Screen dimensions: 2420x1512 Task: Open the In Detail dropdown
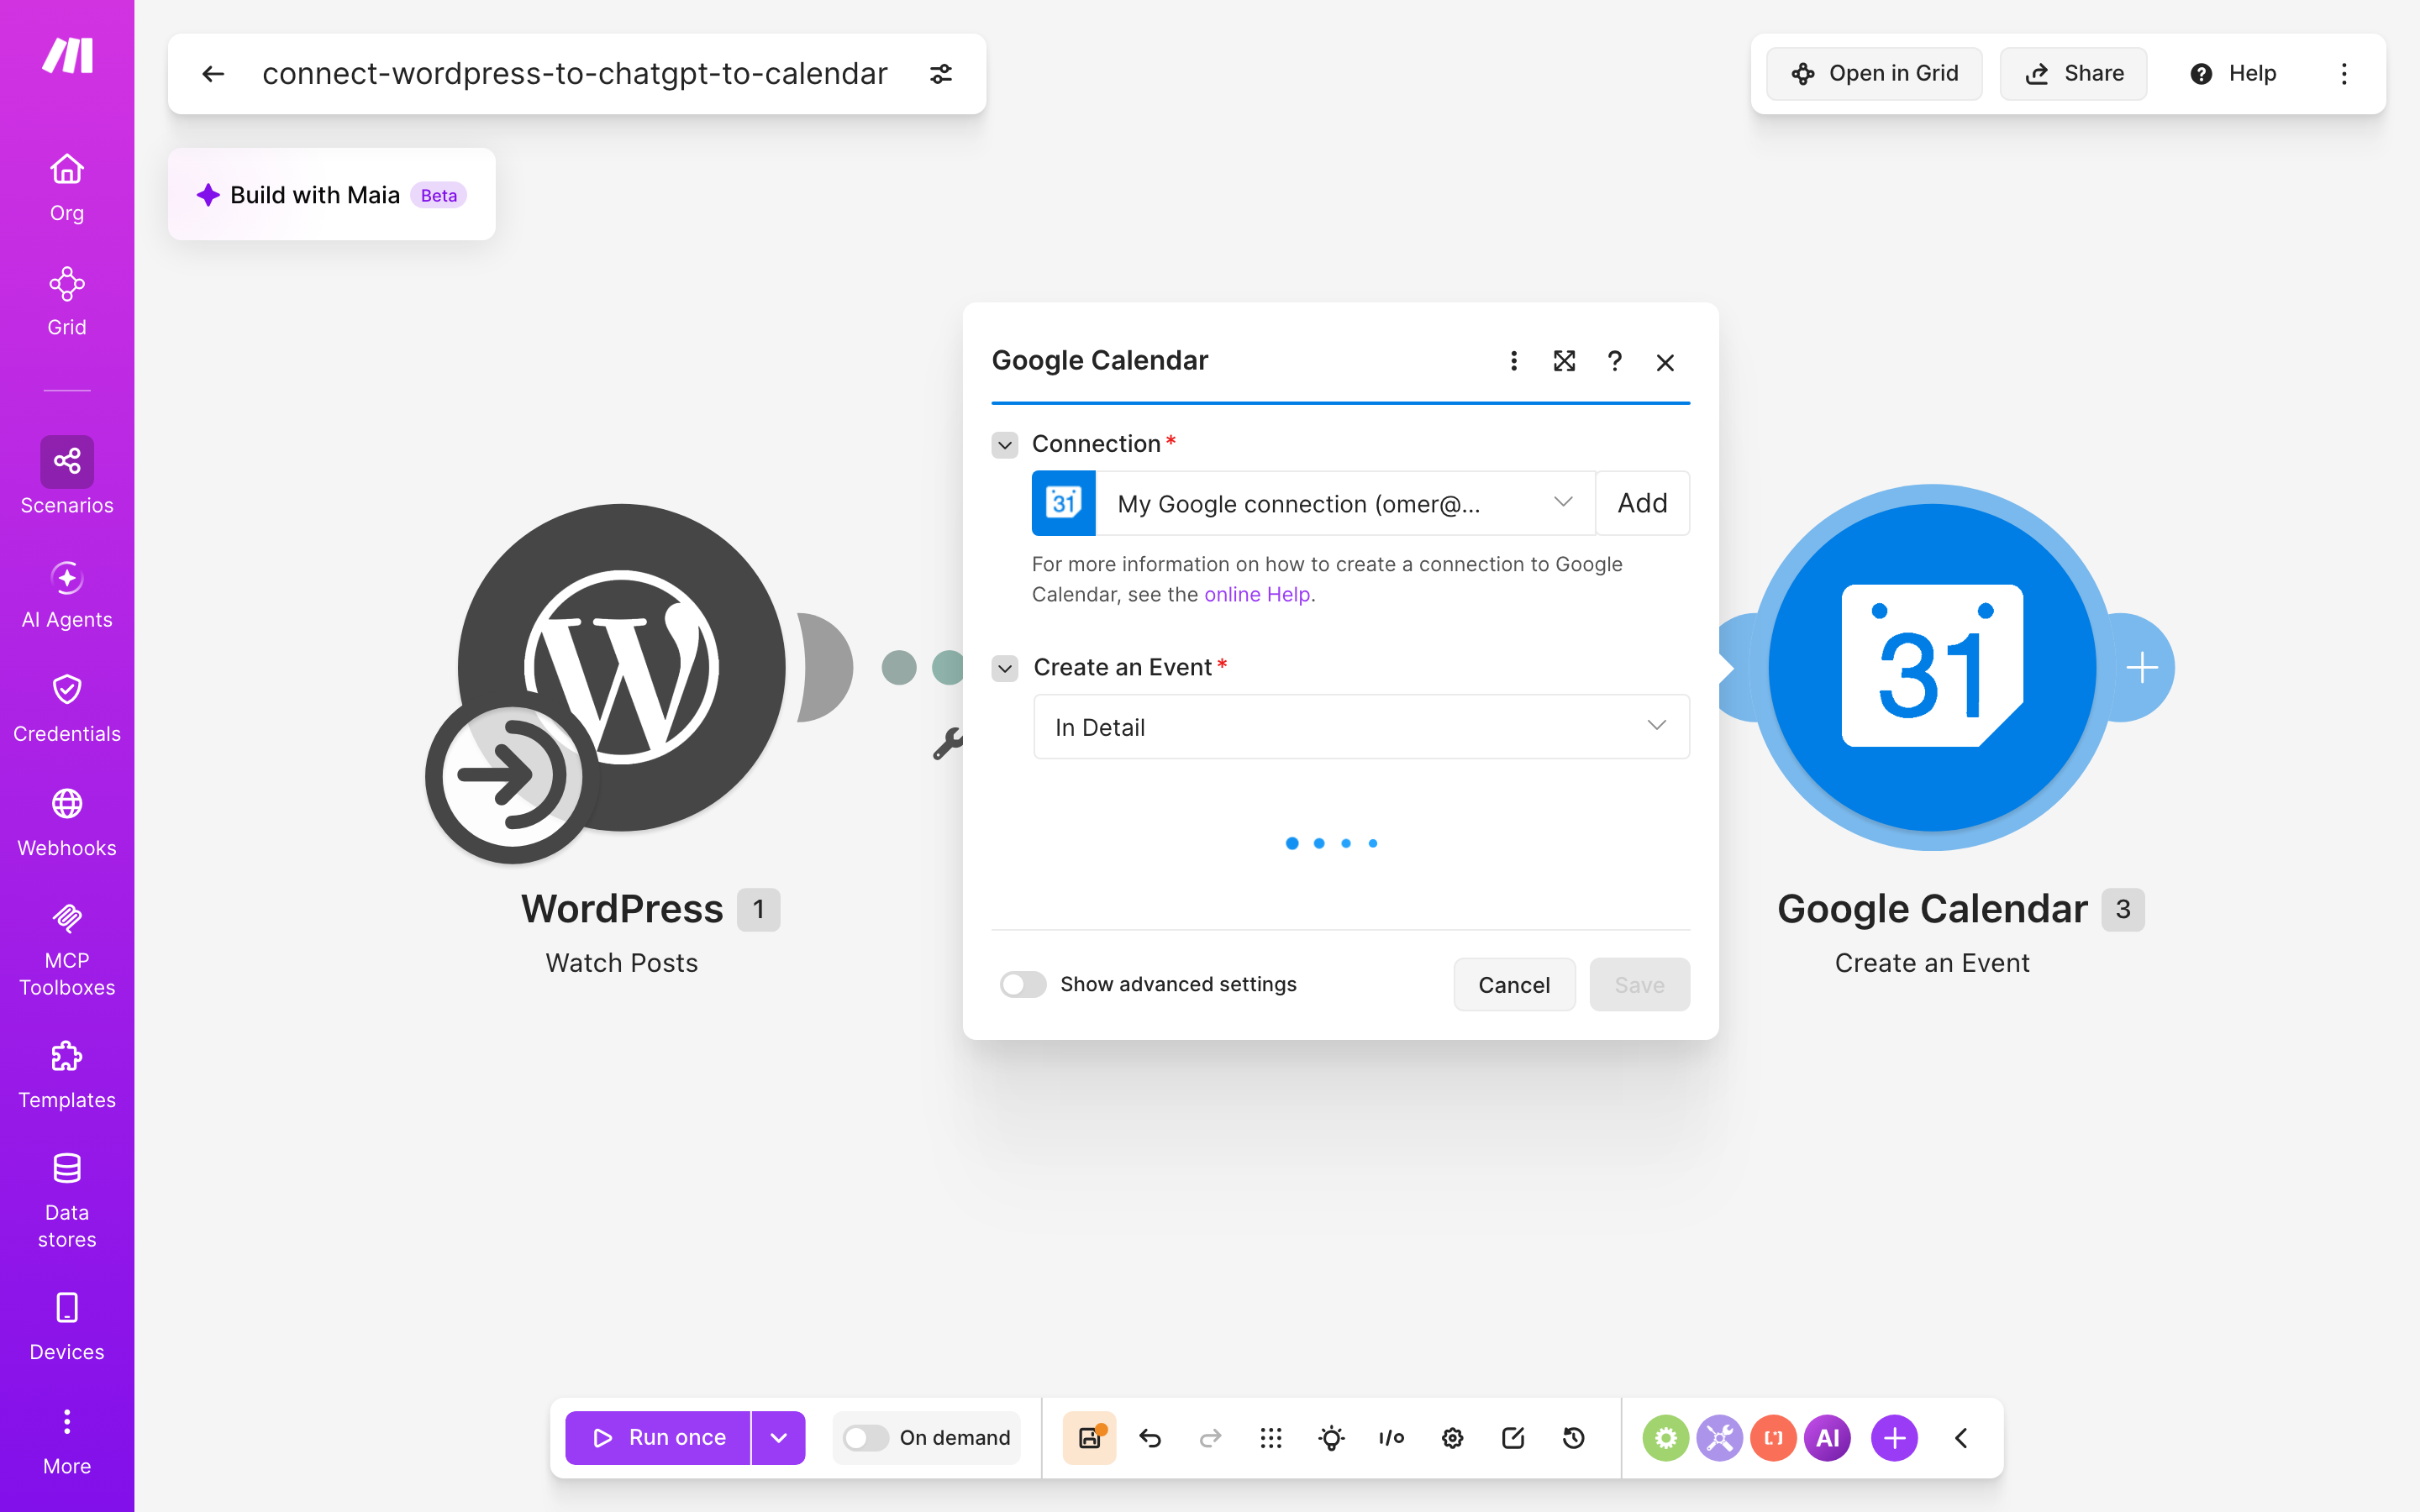(1361, 727)
